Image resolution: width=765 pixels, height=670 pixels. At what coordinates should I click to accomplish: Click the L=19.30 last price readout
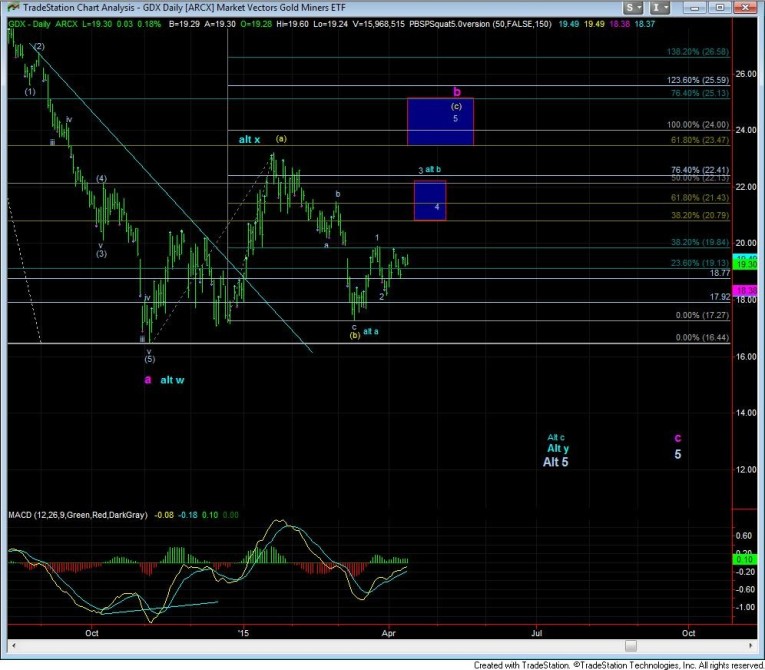tap(98, 24)
